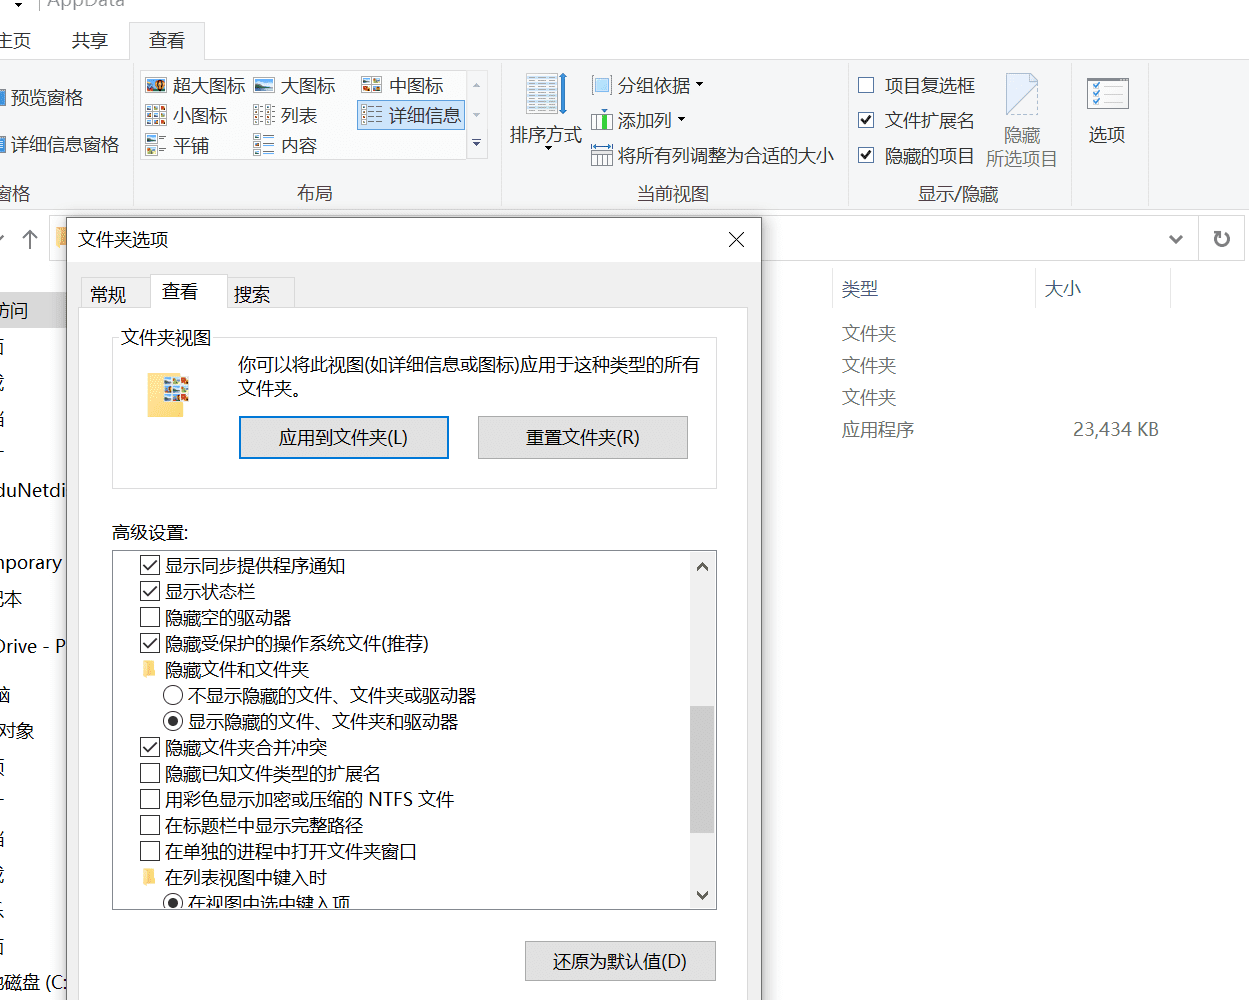Open the 分组依据 dropdown
The width and height of the screenshot is (1249, 1000).
click(647, 85)
